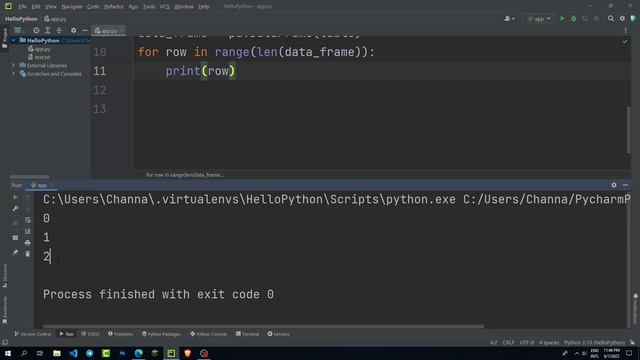Open the JetBrains toolbox icon at top right
The height and width of the screenshot is (360, 640).
pos(633,19)
